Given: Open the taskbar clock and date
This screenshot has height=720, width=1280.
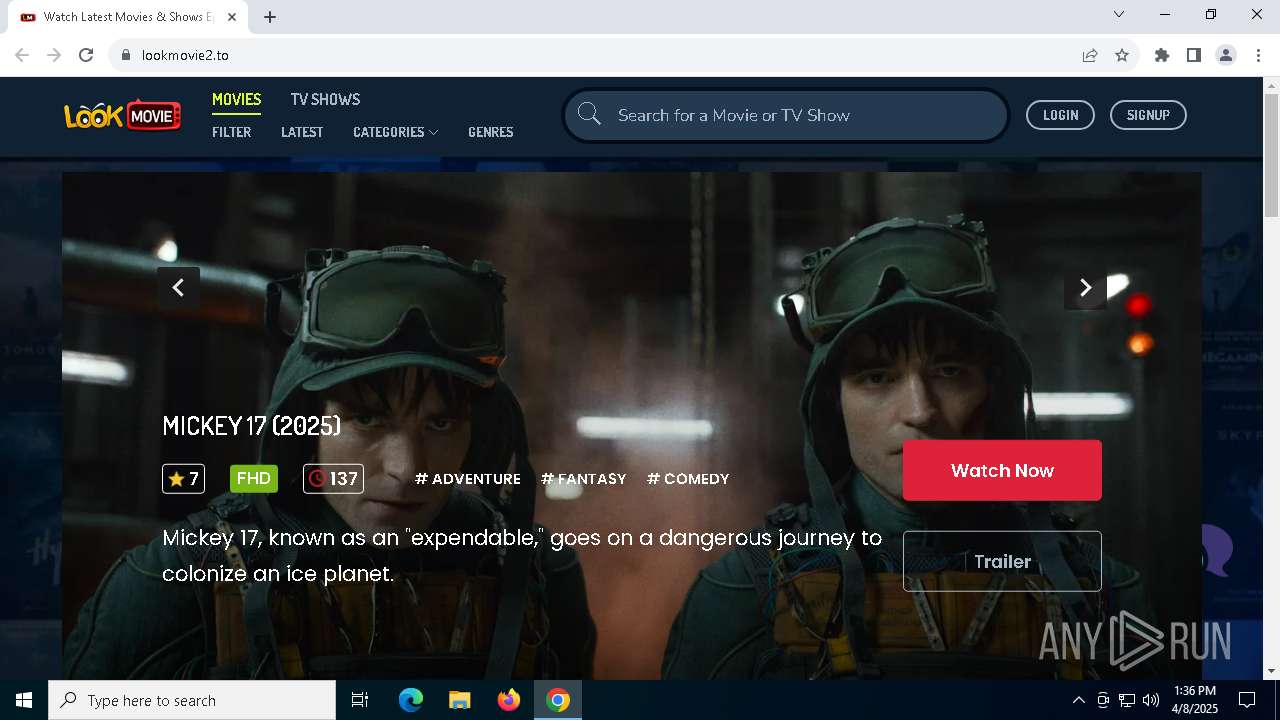Looking at the screenshot, I should [1195, 700].
